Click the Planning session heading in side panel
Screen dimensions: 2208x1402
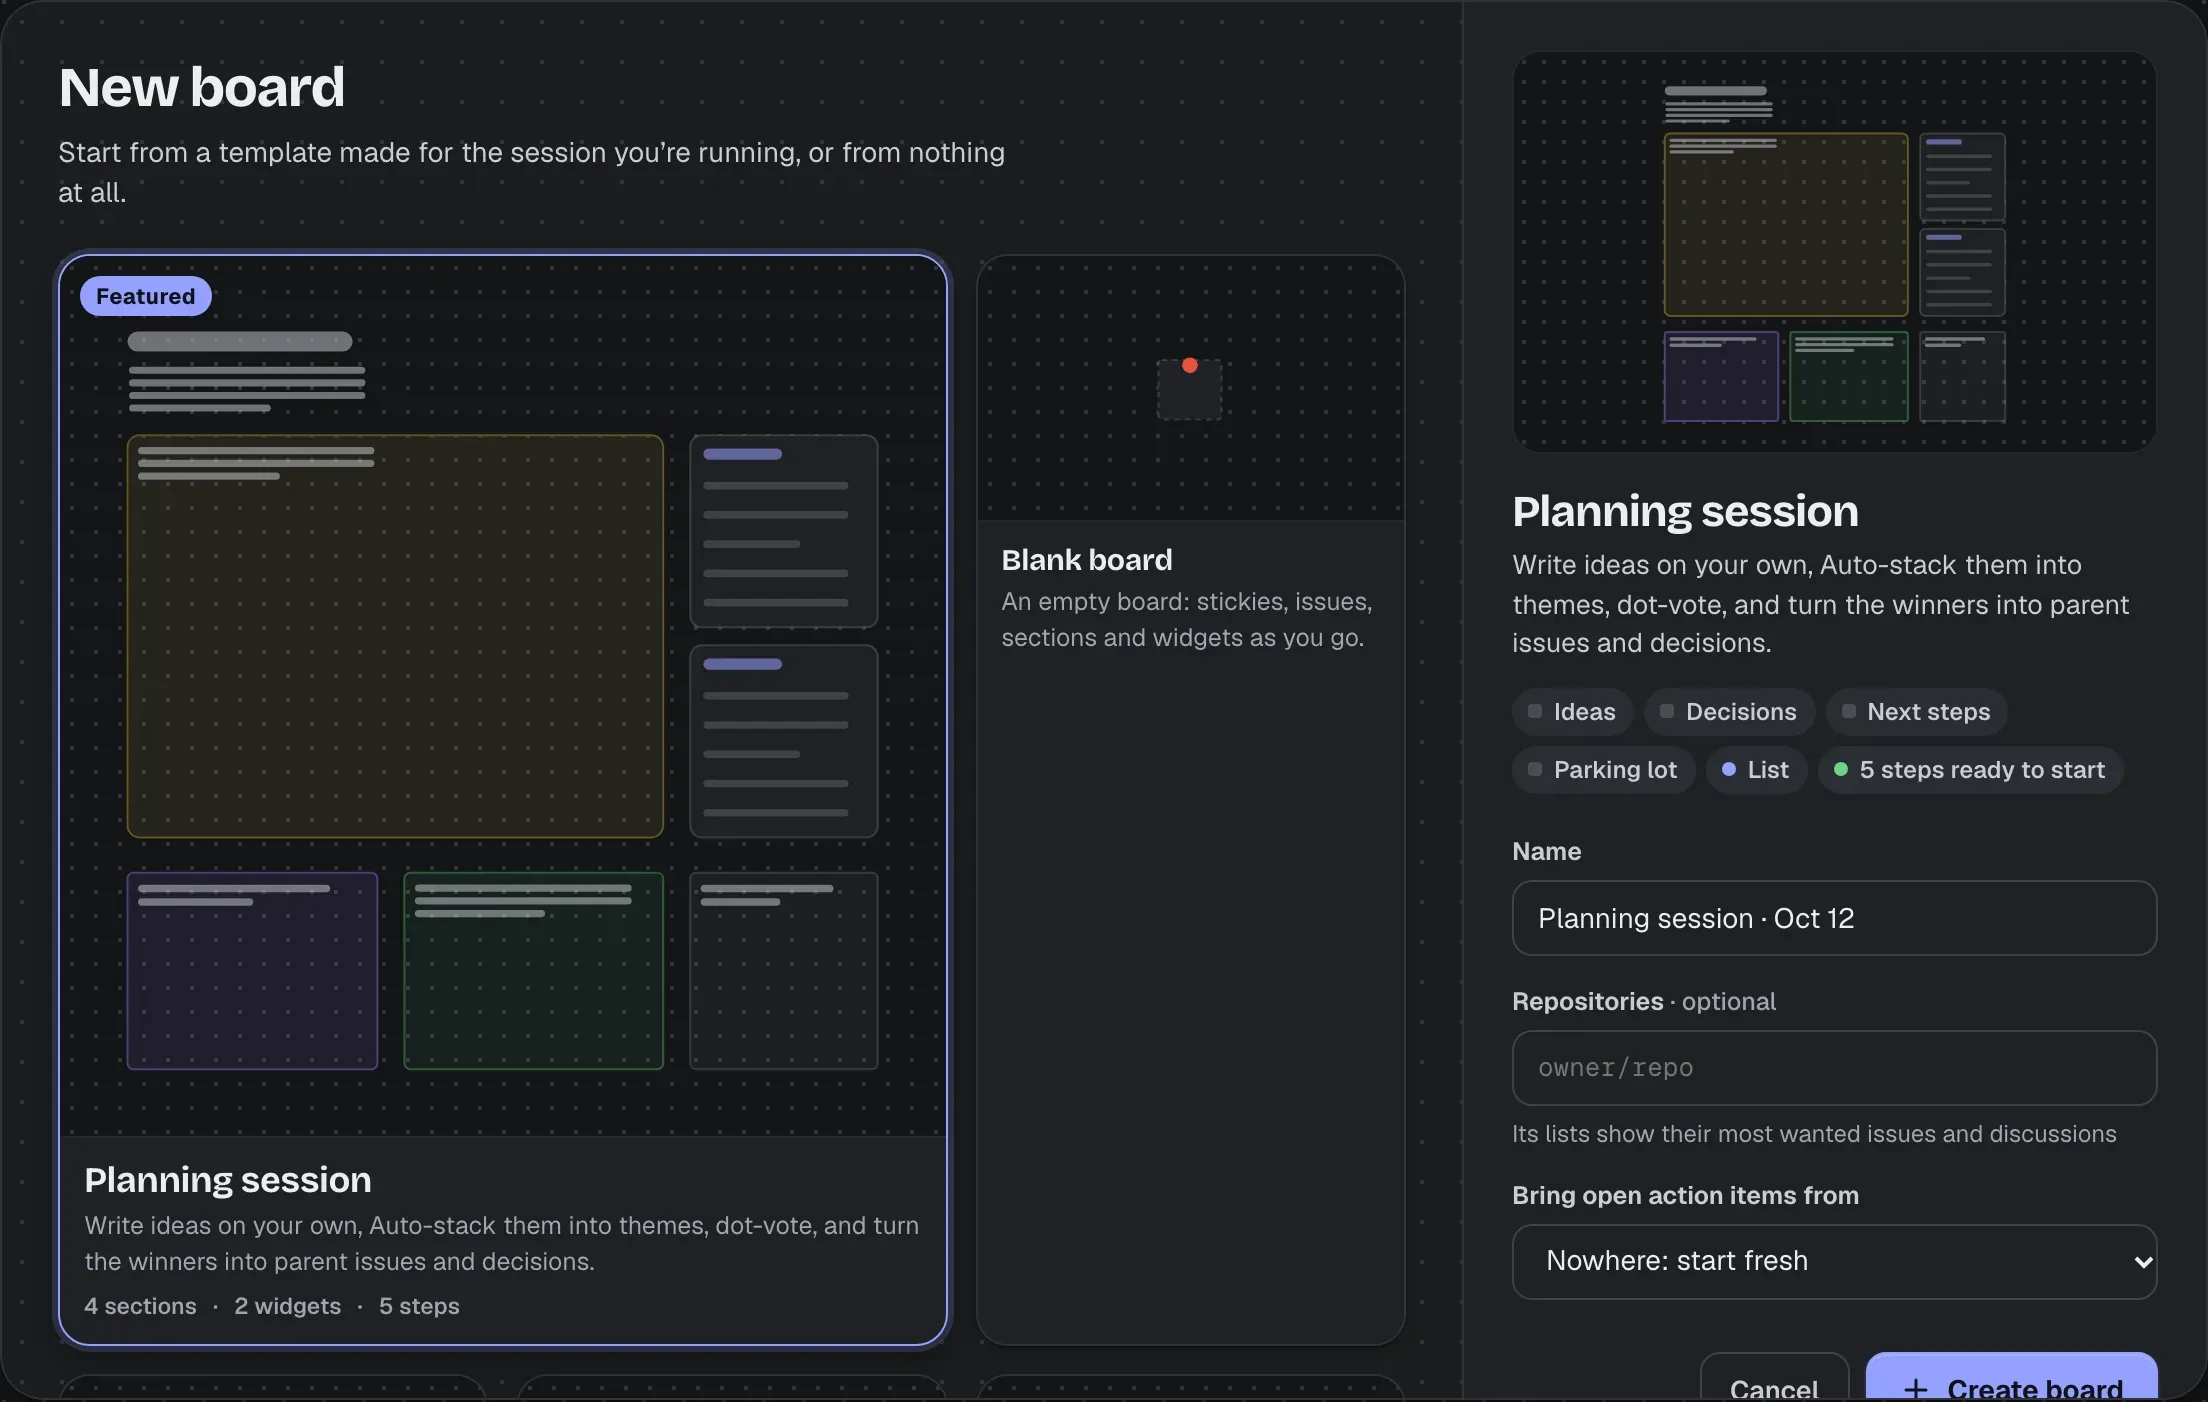pos(1685,511)
